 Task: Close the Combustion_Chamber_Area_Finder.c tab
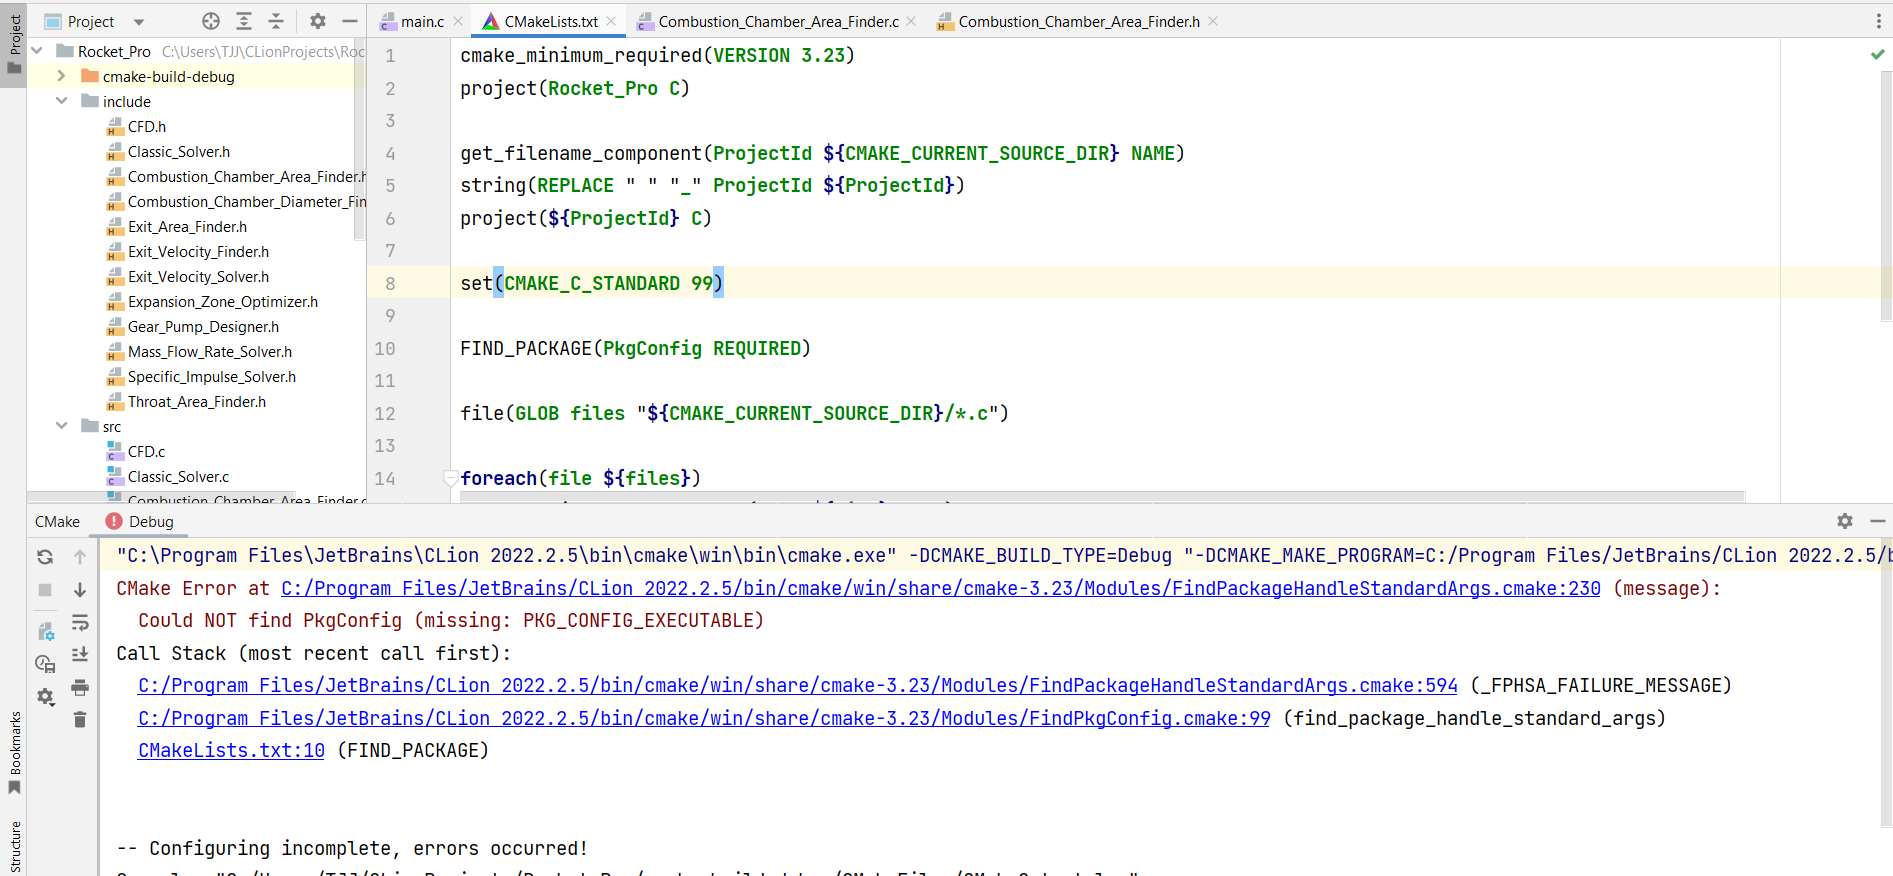(x=911, y=21)
